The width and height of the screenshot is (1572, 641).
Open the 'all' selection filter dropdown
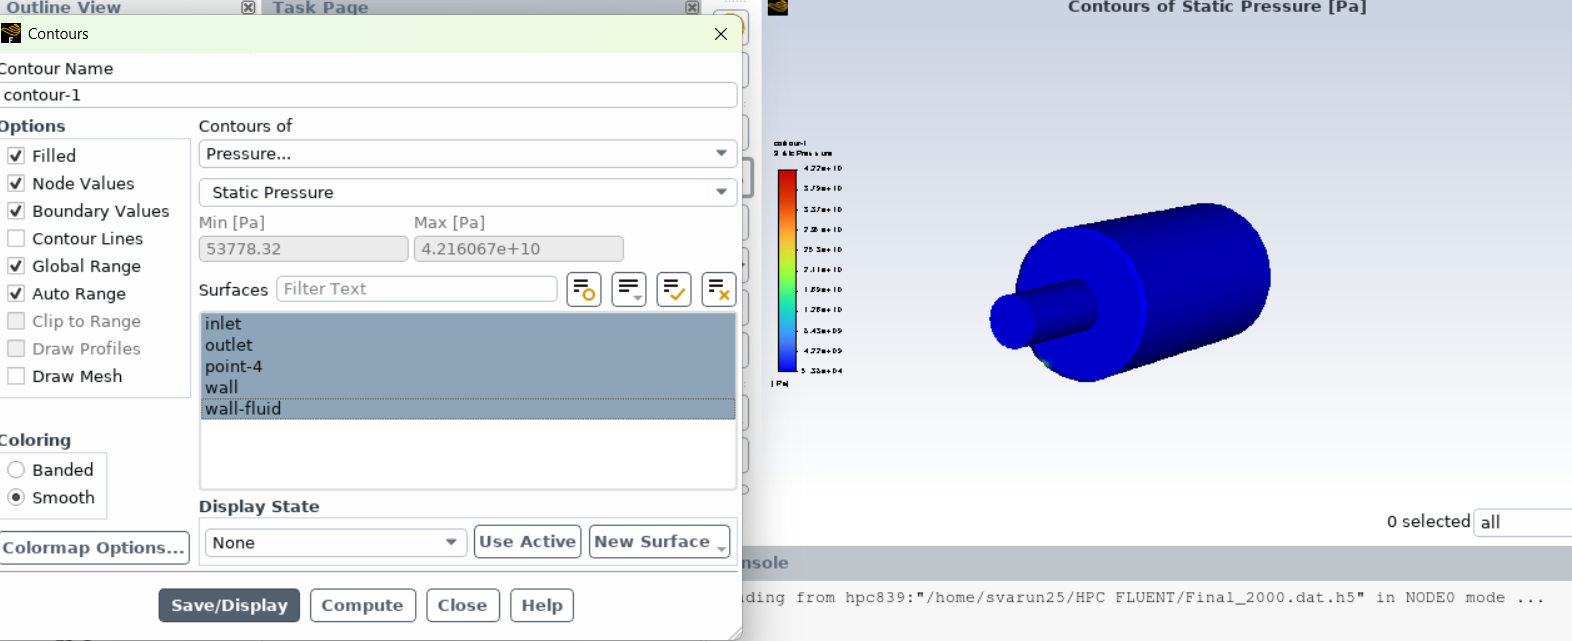coord(1524,522)
